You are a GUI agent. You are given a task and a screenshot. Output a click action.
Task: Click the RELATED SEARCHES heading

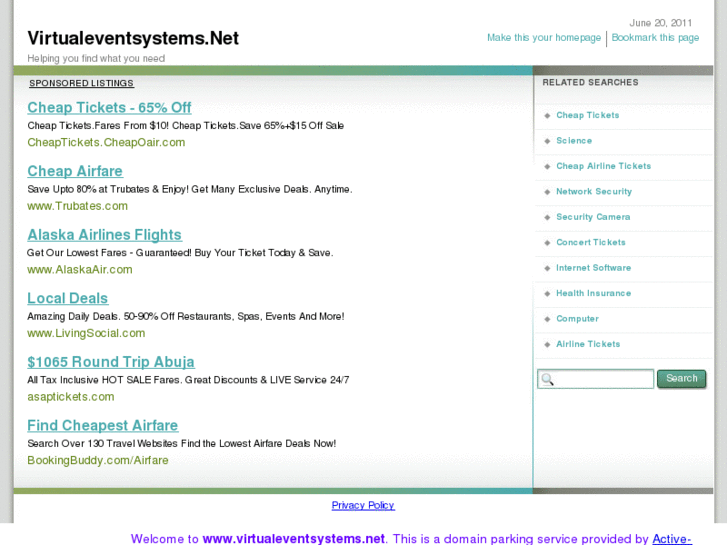click(590, 83)
